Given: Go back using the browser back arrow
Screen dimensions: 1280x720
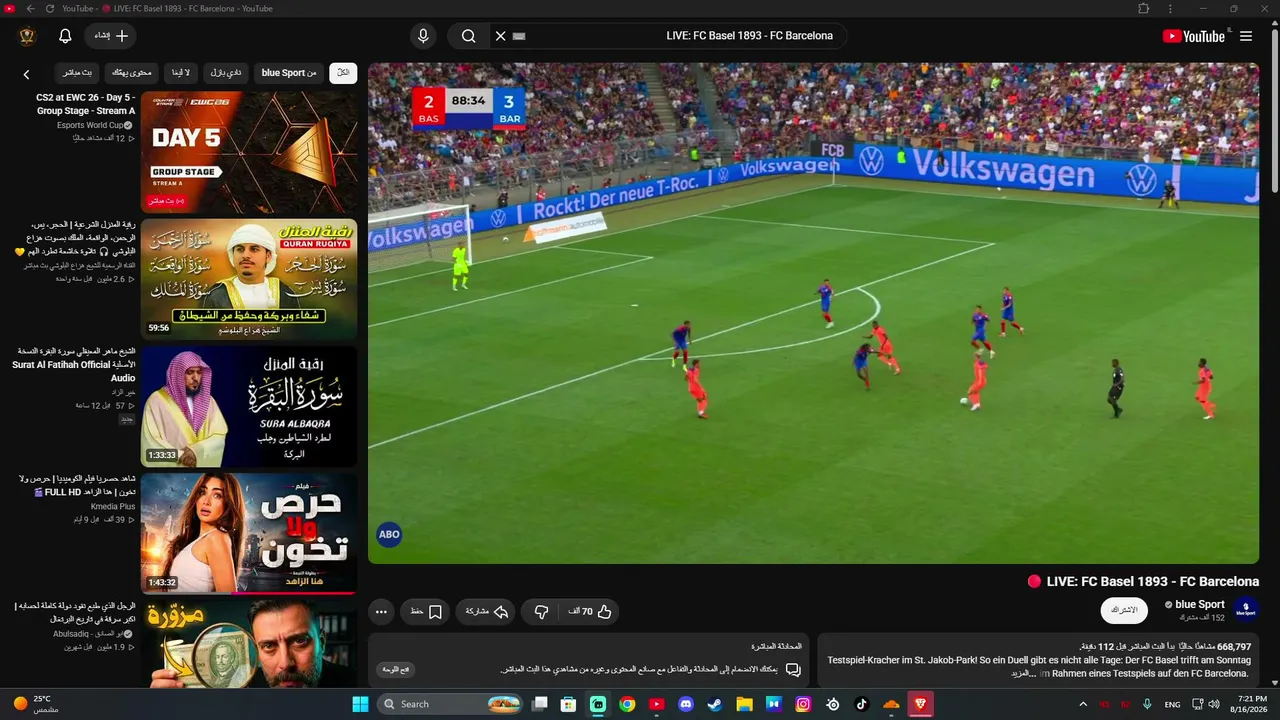Looking at the screenshot, I should click(x=30, y=9).
